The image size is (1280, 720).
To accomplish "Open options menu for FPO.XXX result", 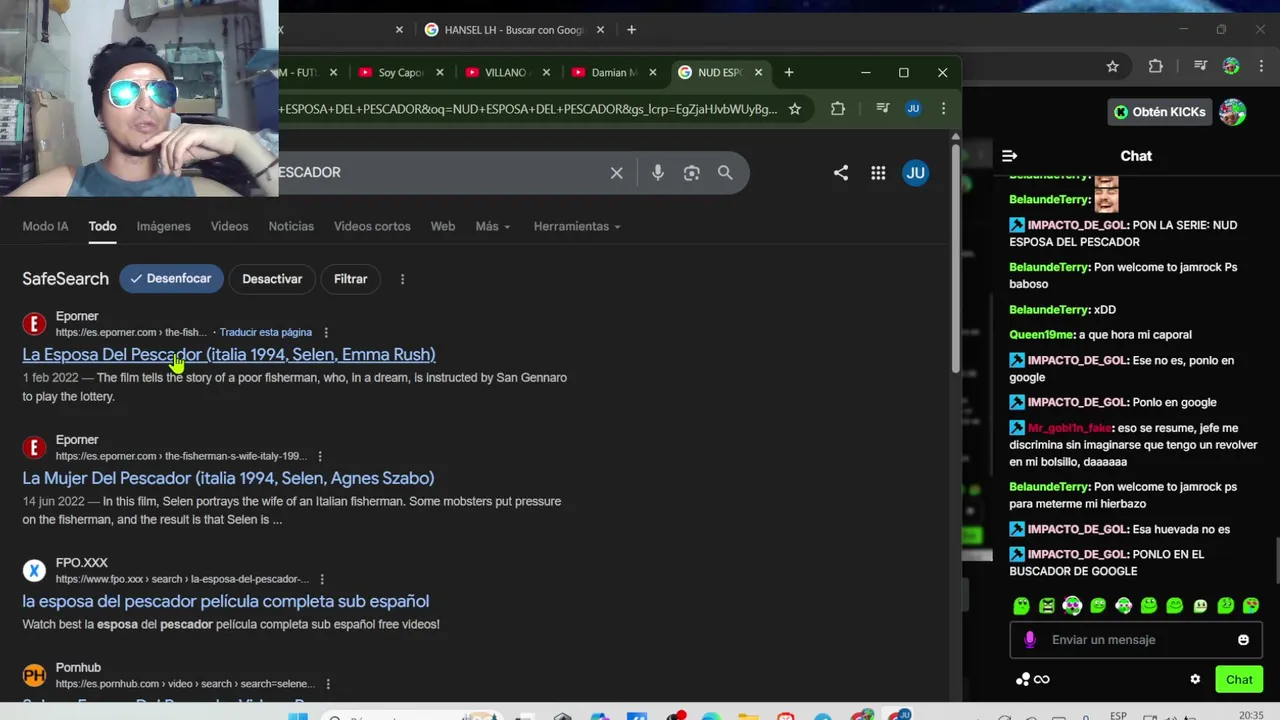I will 321,580.
